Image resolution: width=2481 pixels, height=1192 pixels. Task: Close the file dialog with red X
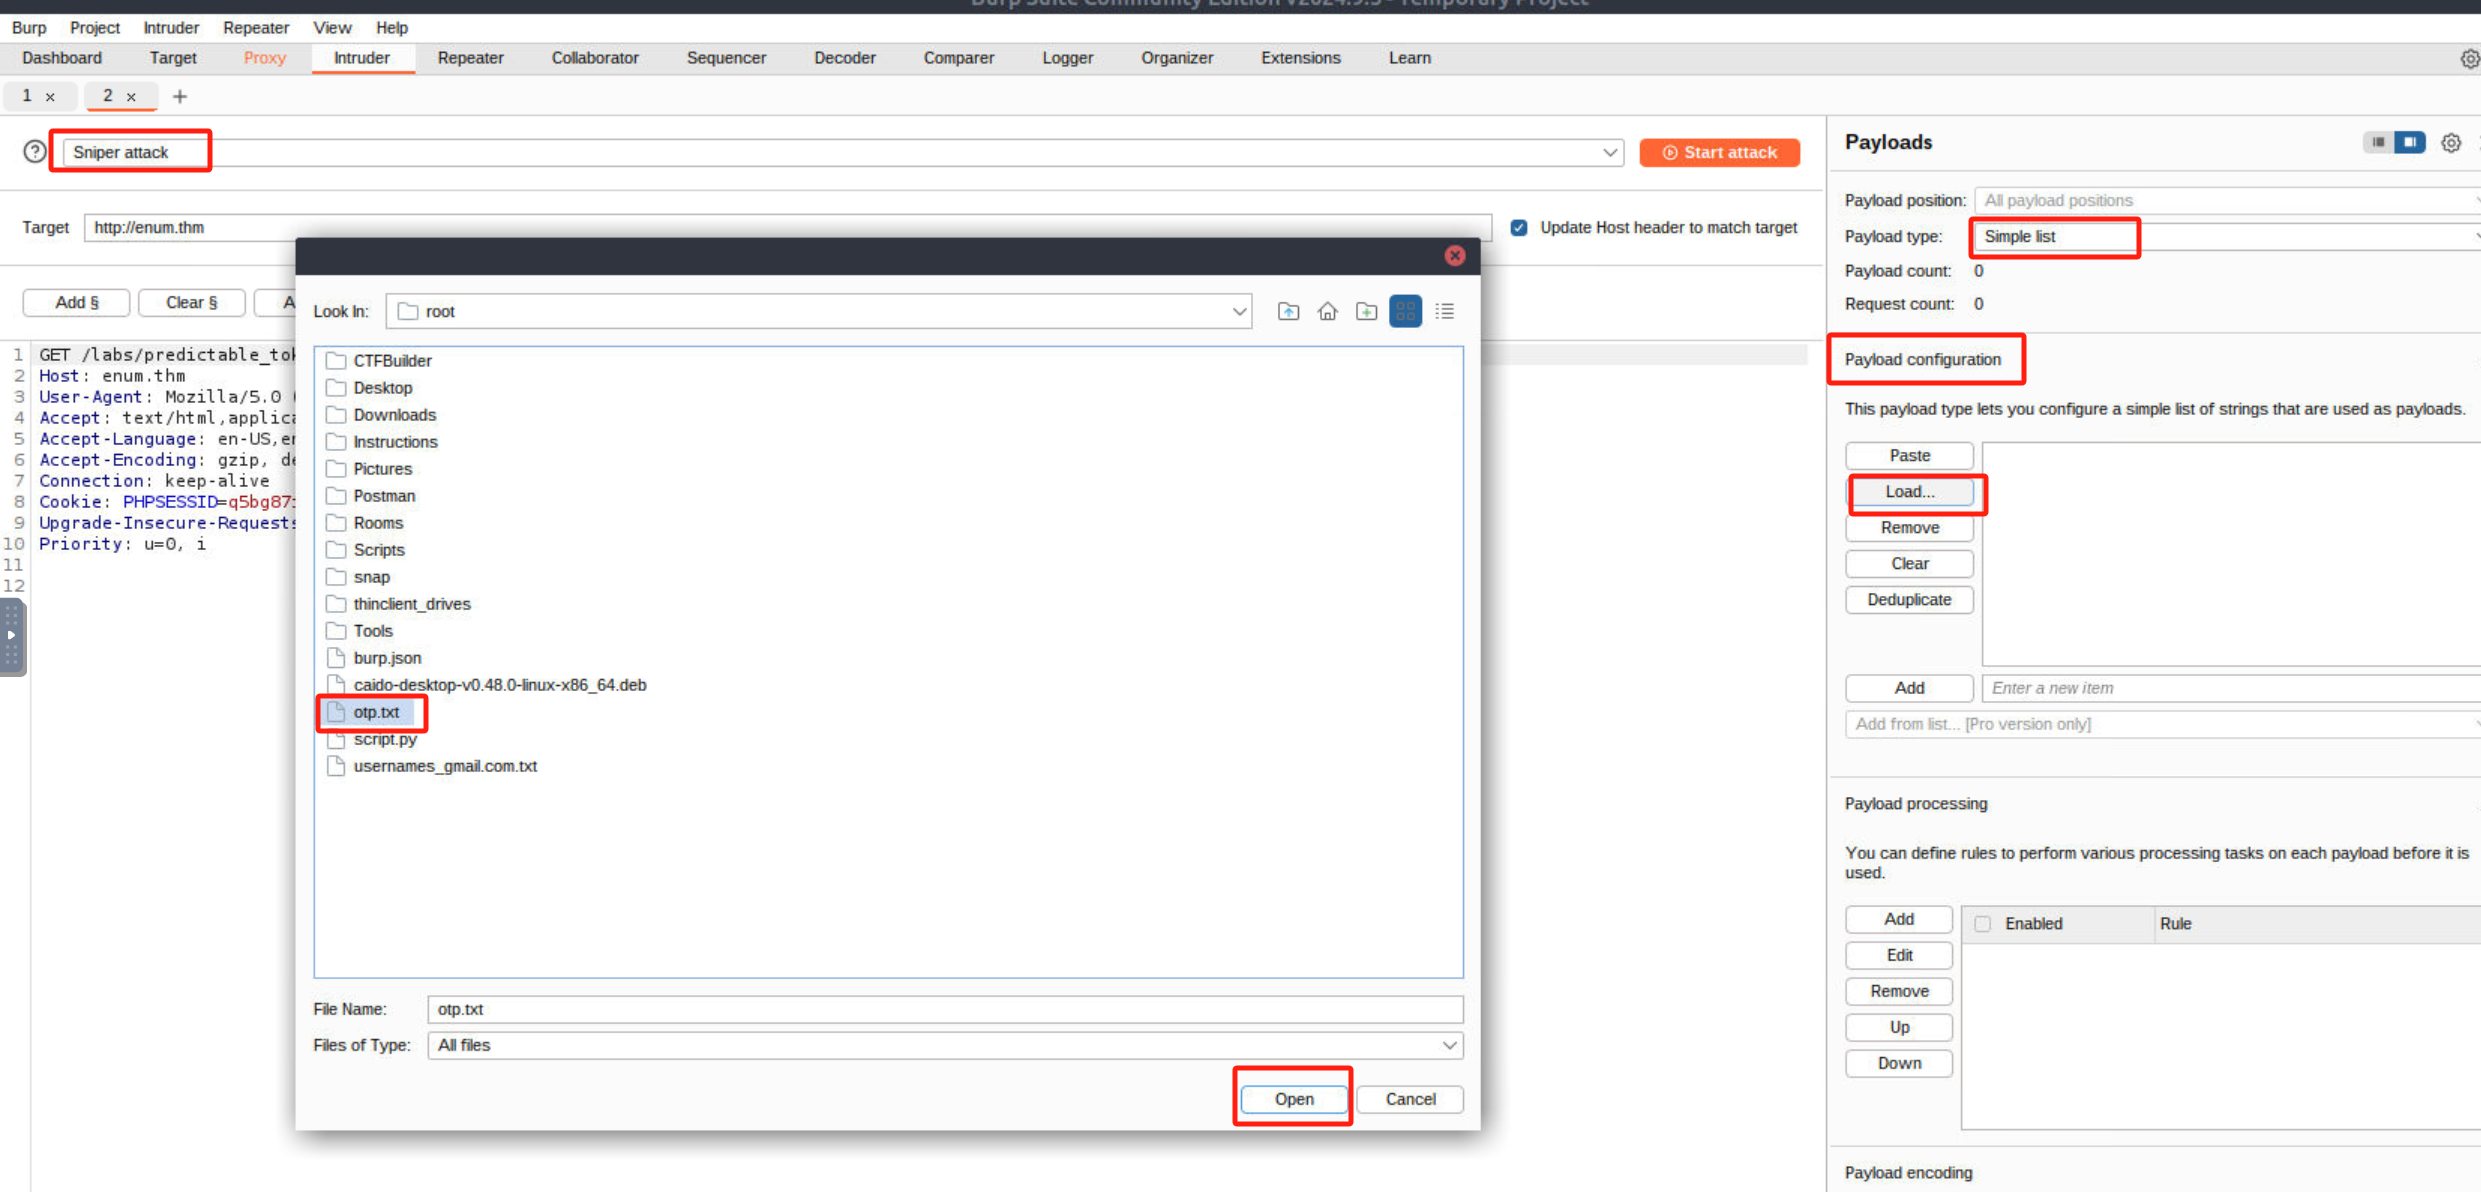(1454, 256)
